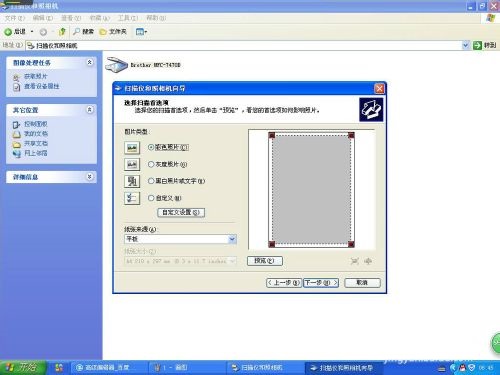Click the Forward arrow toolbar icon
The image size is (500, 375).
point(43,32)
